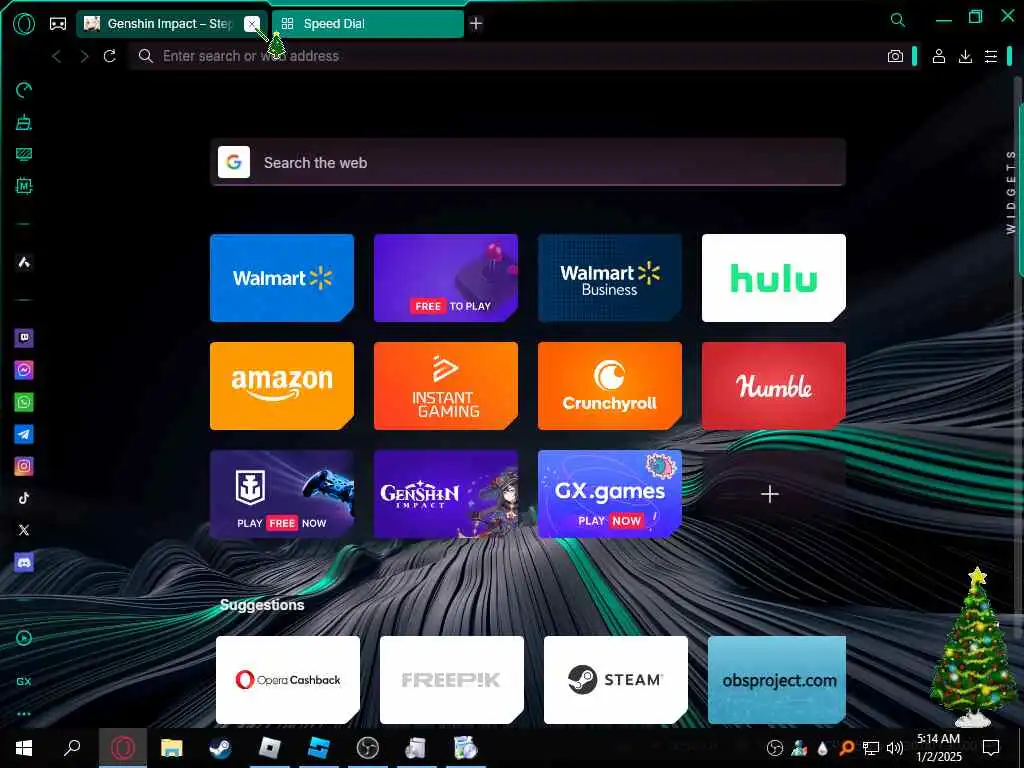Viewport: 1024px width, 768px height.
Task: Open the amazon speed dial tile
Action: click(282, 386)
